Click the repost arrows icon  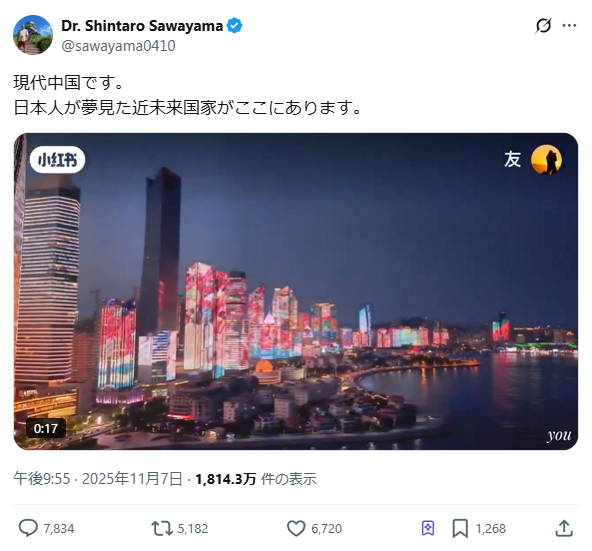click(162, 528)
